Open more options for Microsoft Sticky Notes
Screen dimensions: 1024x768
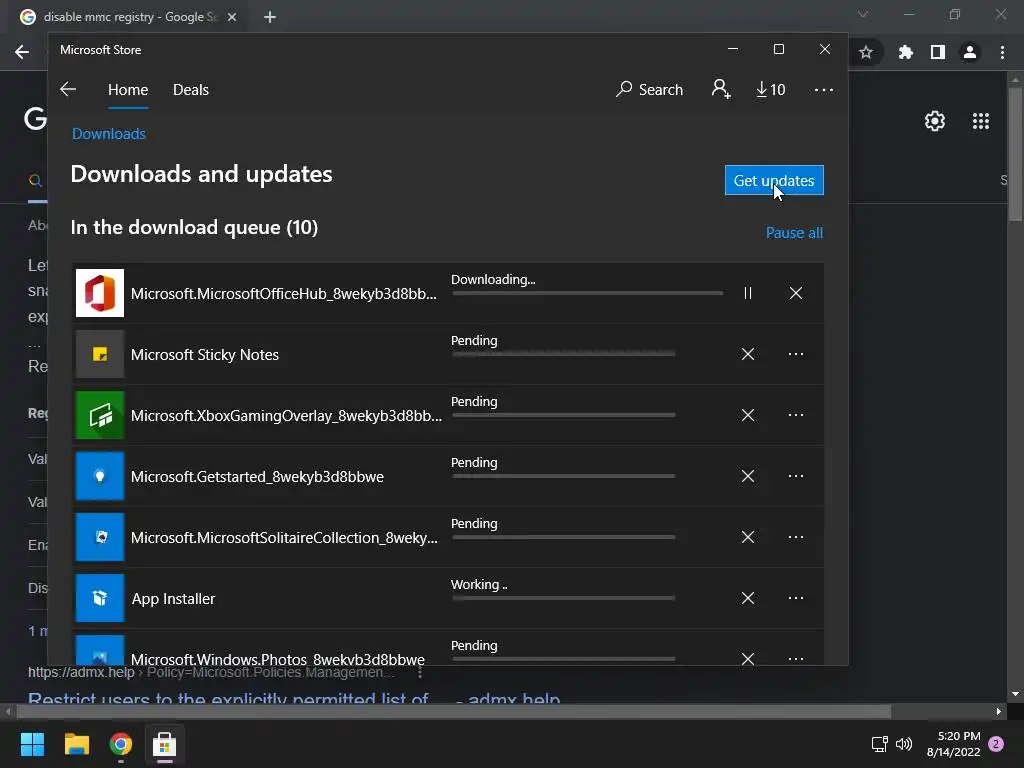pyautogui.click(x=795, y=354)
